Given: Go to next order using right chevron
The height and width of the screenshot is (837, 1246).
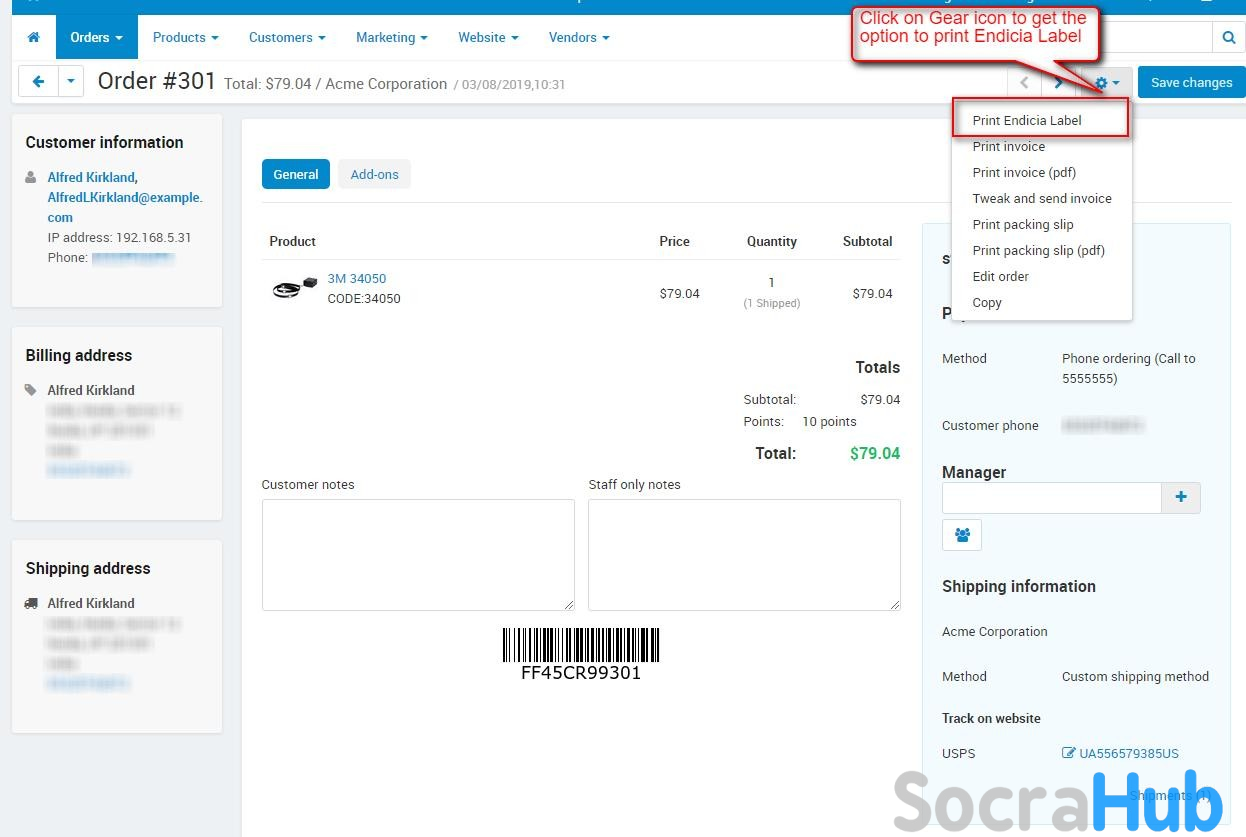Looking at the screenshot, I should [x=1059, y=83].
